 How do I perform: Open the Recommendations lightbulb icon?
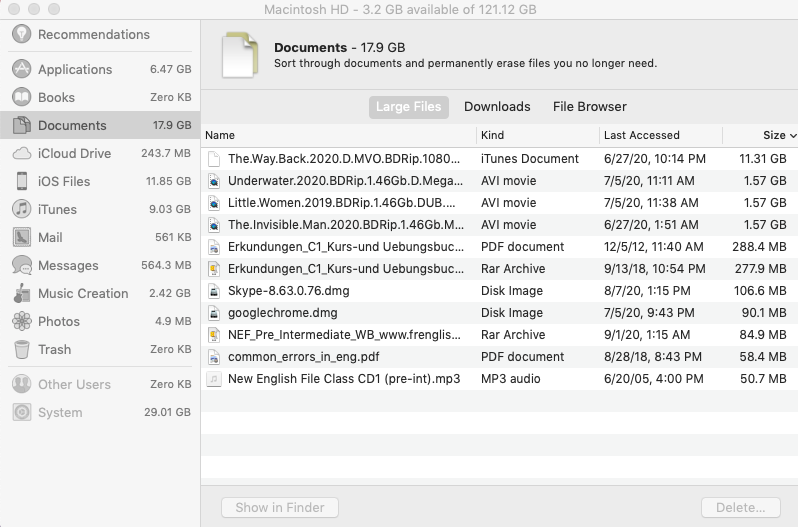click(21, 34)
